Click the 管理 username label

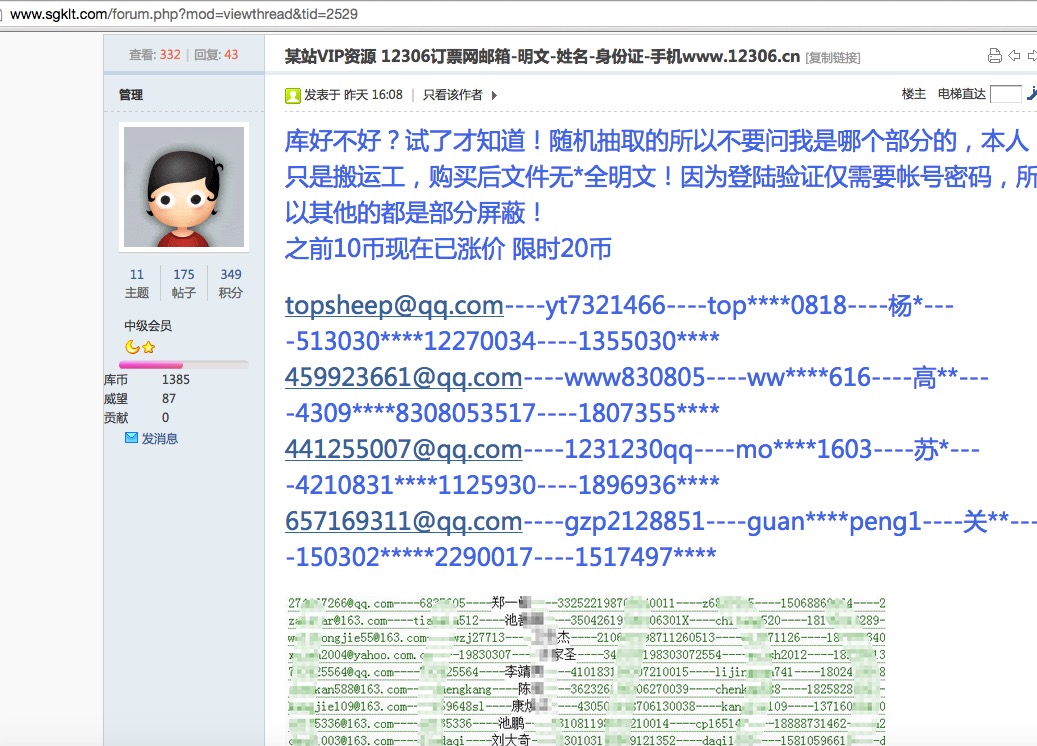tap(131, 95)
